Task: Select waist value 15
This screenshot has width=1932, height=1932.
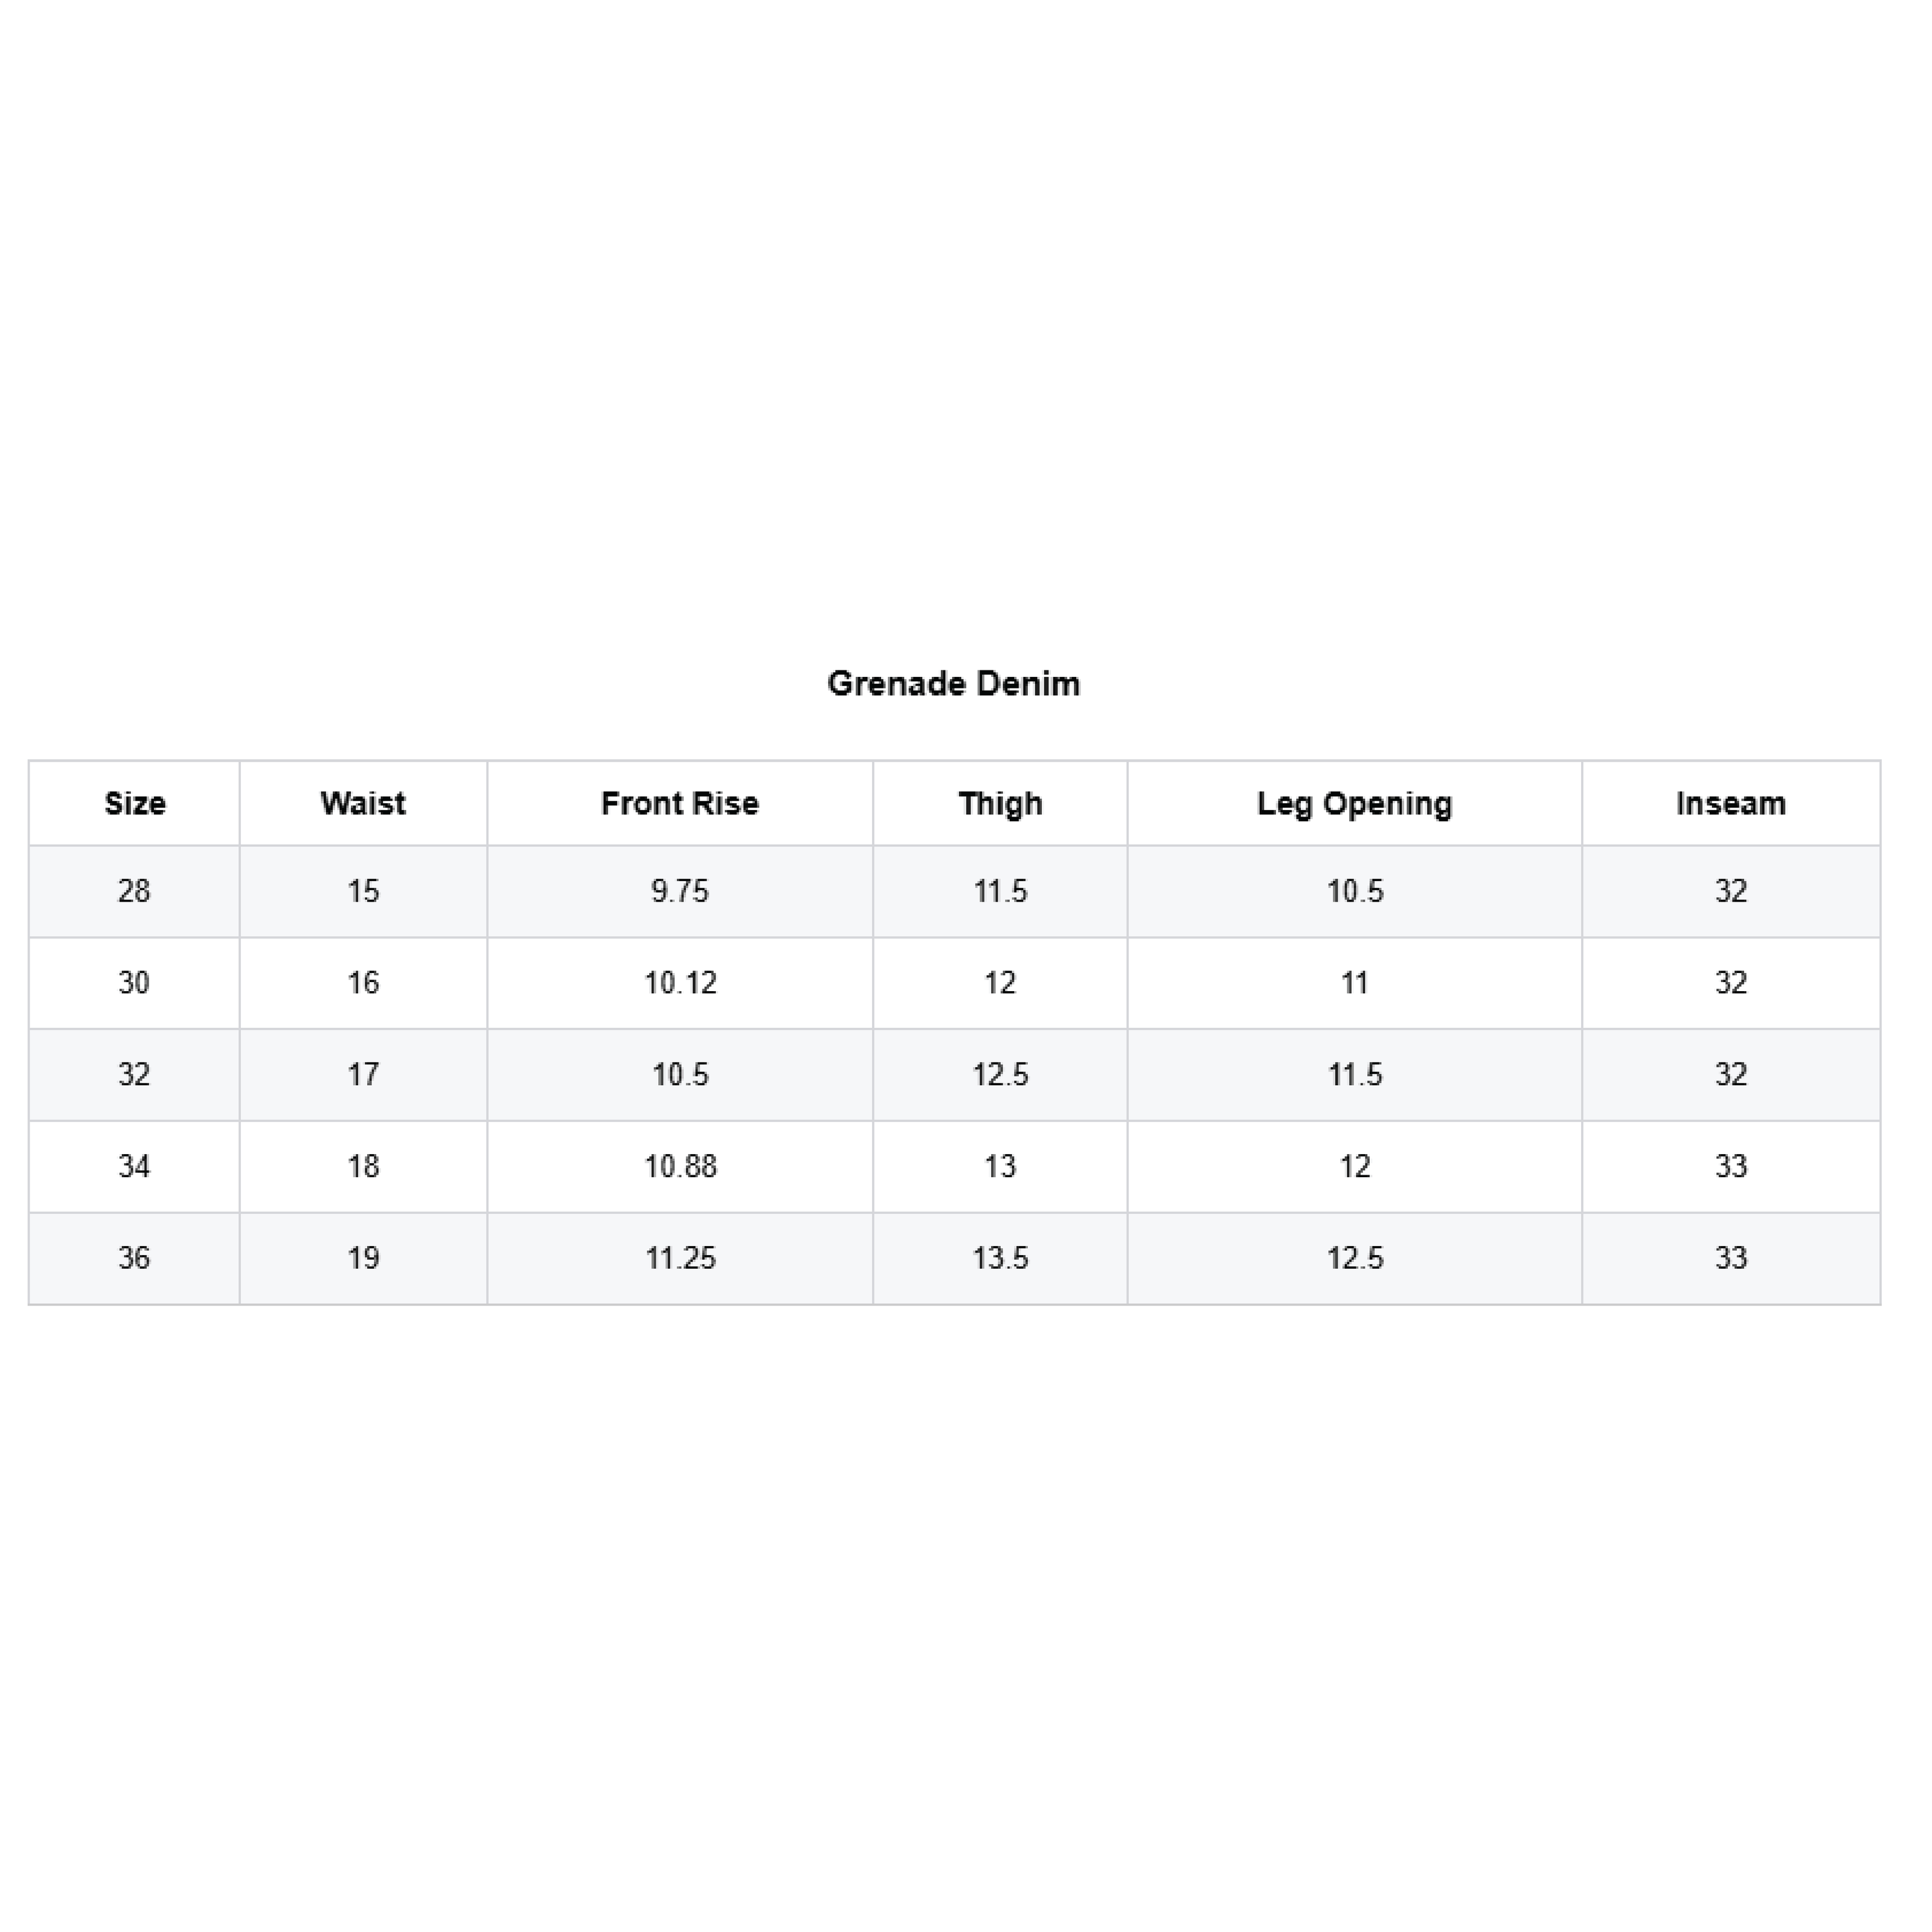Action: tap(363, 891)
